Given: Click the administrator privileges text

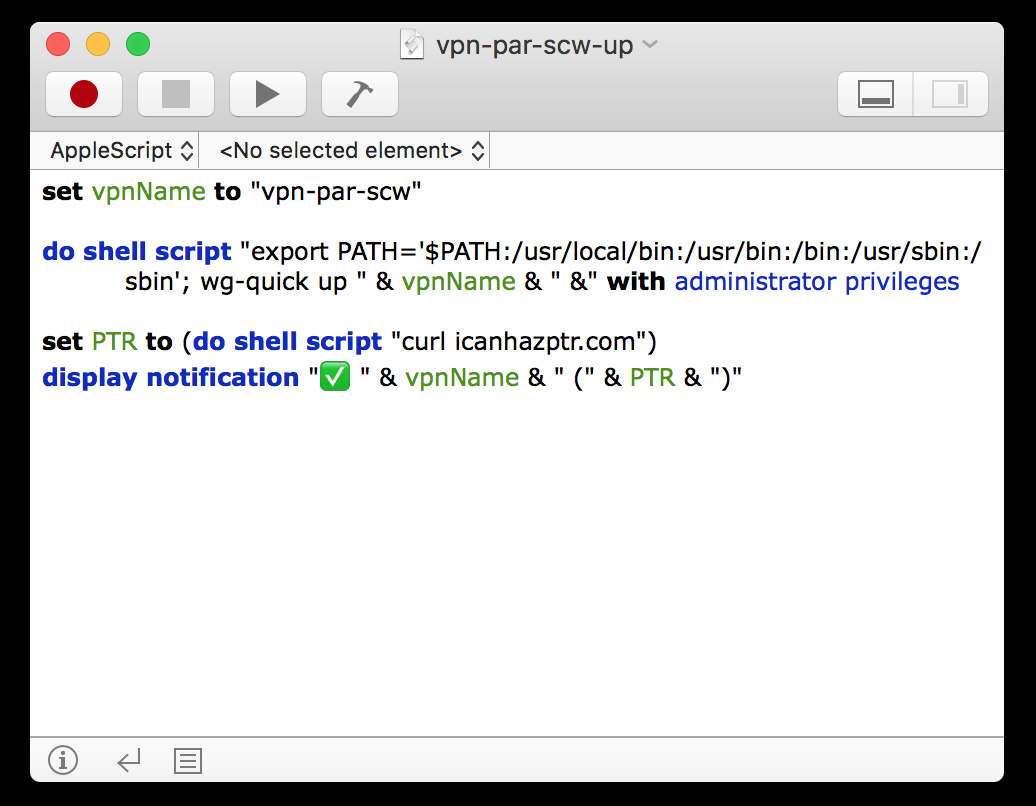Looking at the screenshot, I should (816, 282).
